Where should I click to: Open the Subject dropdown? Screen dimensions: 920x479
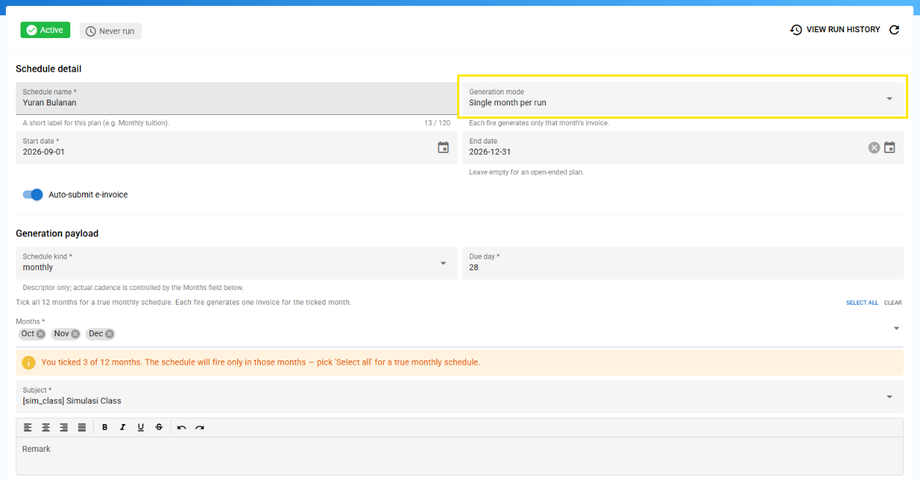tap(459, 396)
